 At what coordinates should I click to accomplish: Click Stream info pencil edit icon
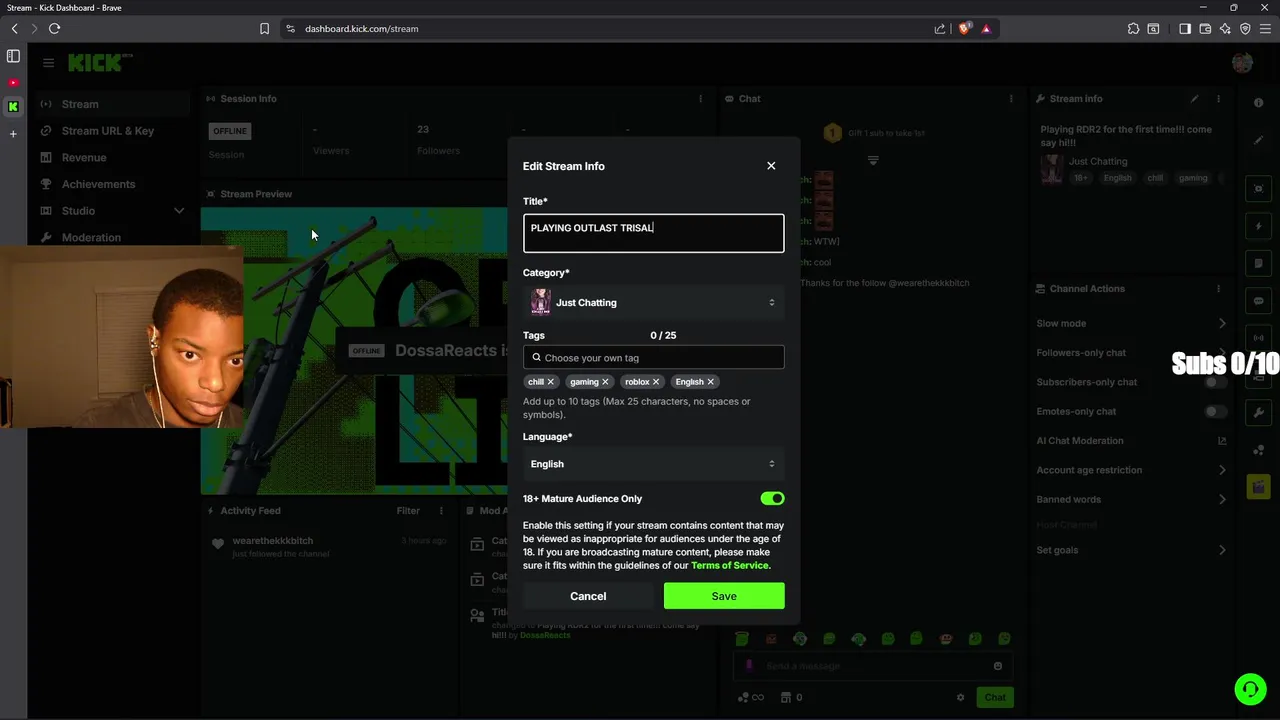point(1194,99)
